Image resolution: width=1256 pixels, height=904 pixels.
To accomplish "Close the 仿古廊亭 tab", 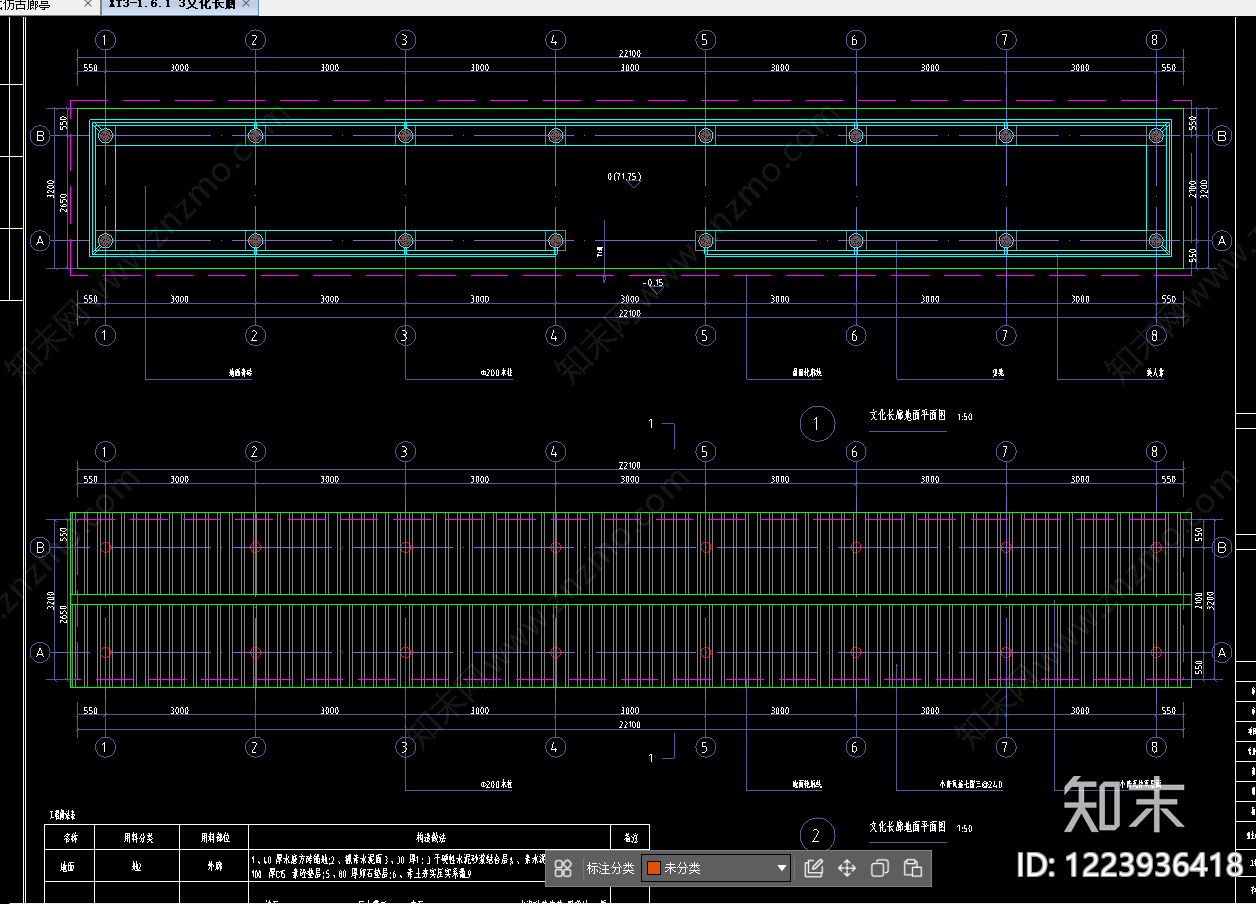I will [x=88, y=5].
